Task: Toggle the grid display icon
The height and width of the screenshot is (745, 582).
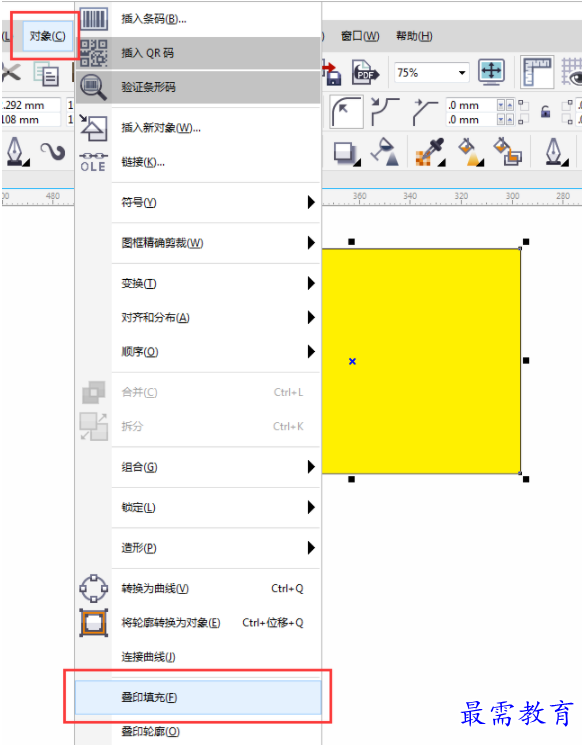Action: tap(572, 72)
